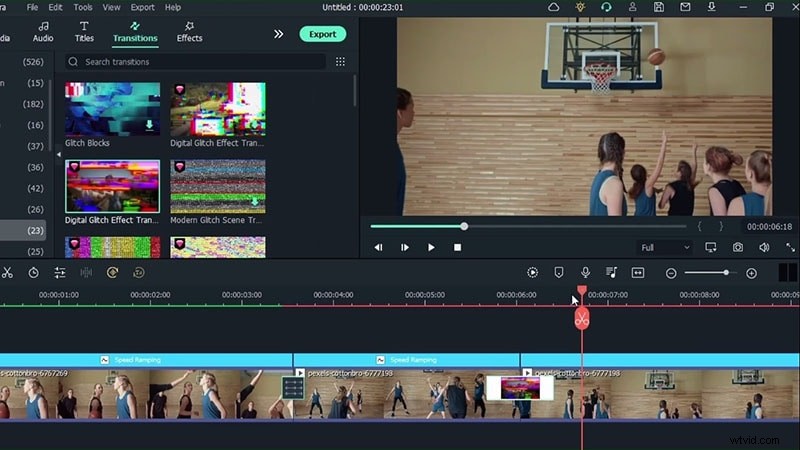
Task: Select the Modern Glitch Scene transition thumbnail
Action: point(218,186)
